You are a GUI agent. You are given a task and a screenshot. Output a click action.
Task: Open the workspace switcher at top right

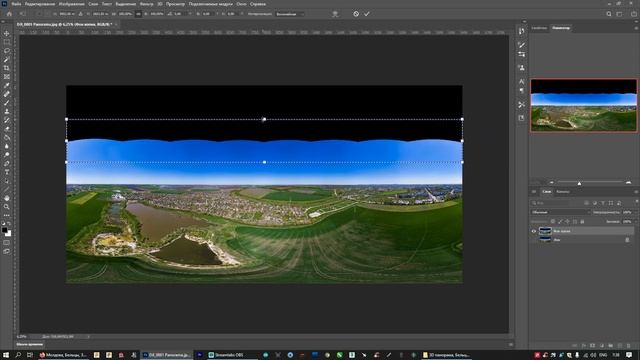[x=620, y=14]
